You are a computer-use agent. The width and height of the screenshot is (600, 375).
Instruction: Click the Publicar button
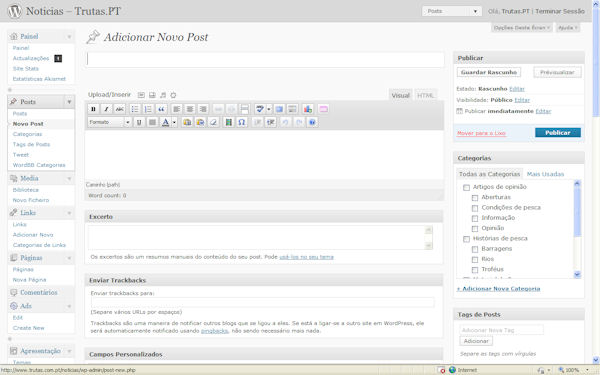[558, 133]
